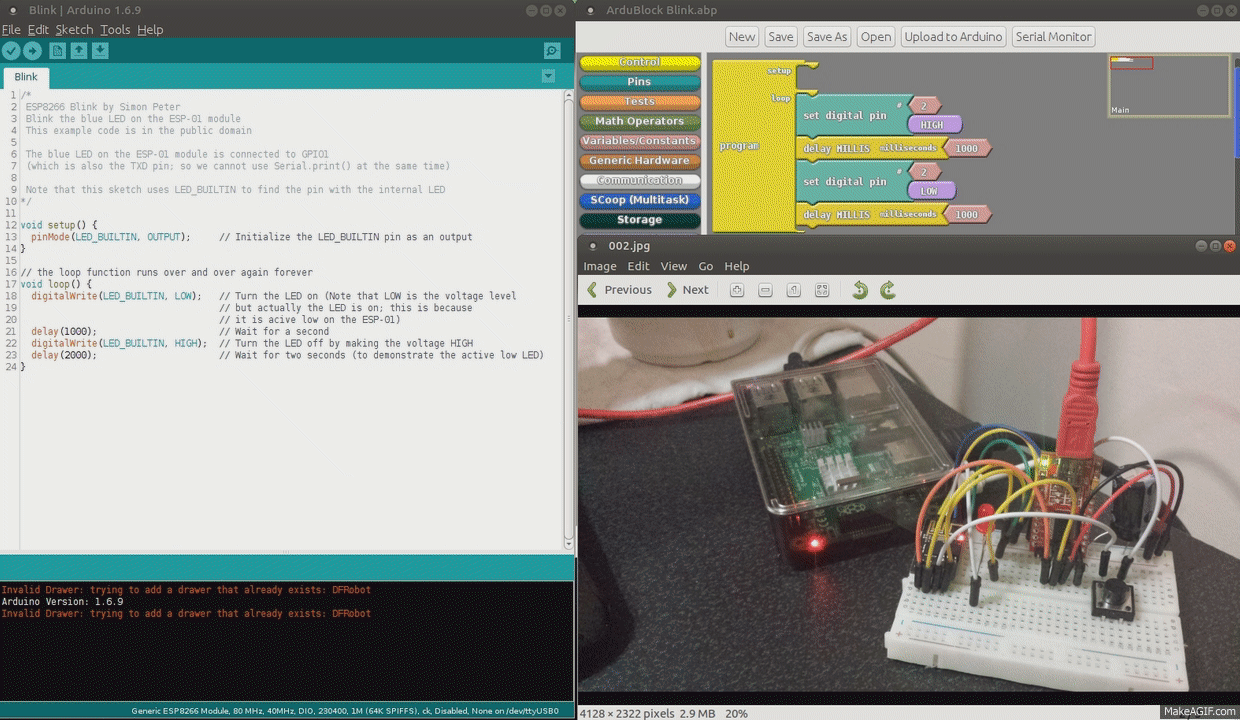Select the purple HIGH value block
Viewport: 1240px width, 720px height.
point(933,124)
